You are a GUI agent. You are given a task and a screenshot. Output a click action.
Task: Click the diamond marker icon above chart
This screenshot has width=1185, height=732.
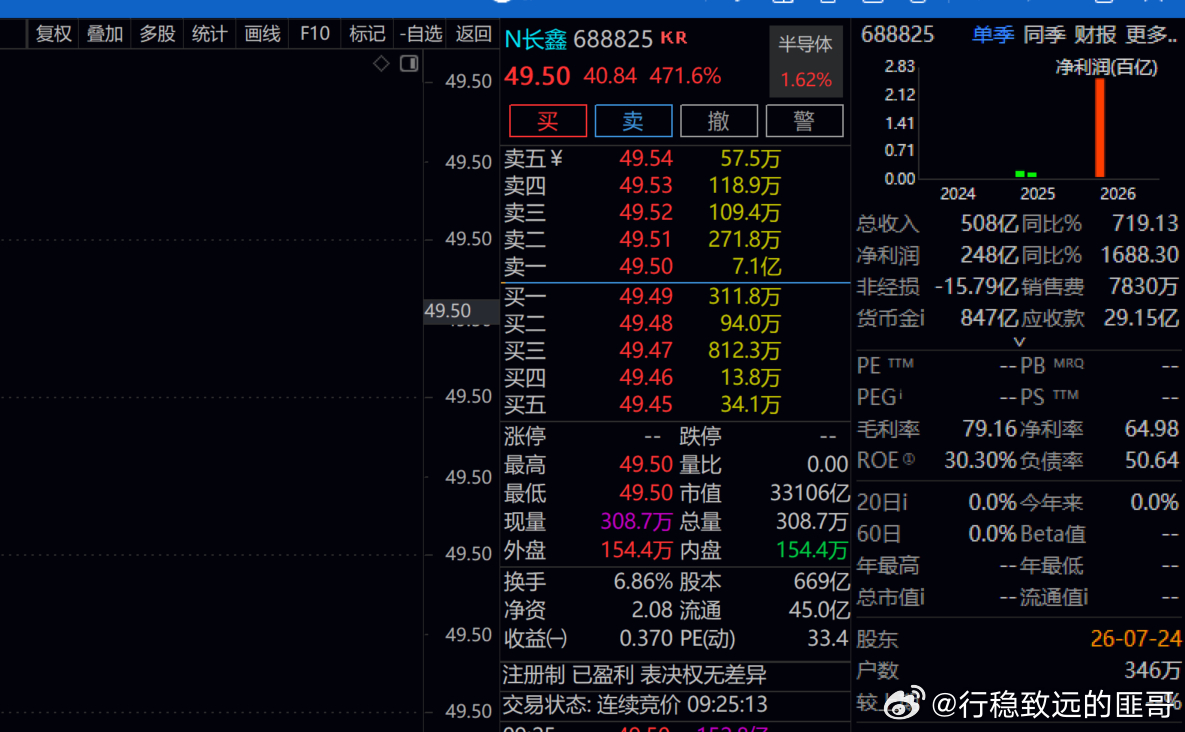(x=382, y=63)
